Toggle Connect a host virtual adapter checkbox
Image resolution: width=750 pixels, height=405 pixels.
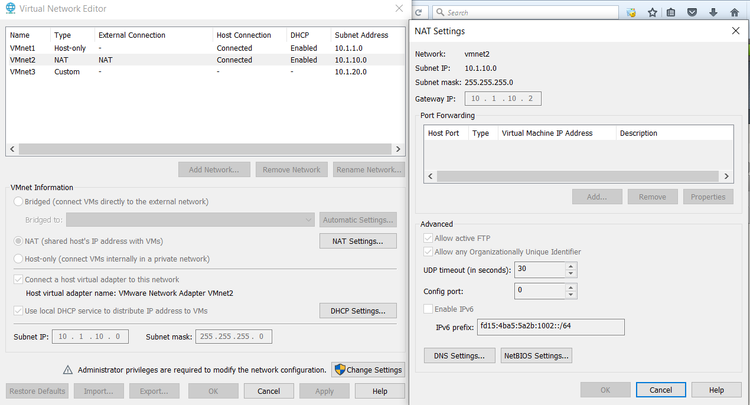tap(18, 279)
